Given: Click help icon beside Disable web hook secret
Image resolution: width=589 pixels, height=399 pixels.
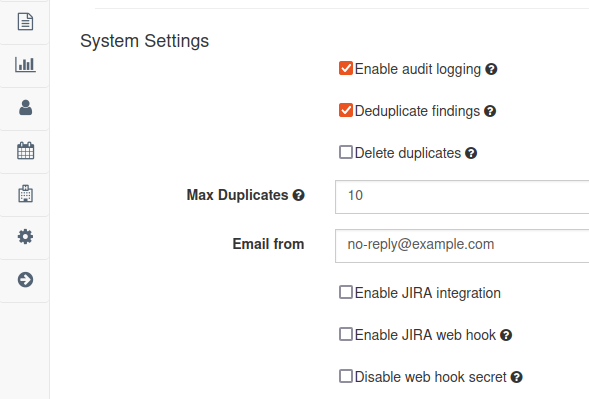Looking at the screenshot, I should [517, 377].
